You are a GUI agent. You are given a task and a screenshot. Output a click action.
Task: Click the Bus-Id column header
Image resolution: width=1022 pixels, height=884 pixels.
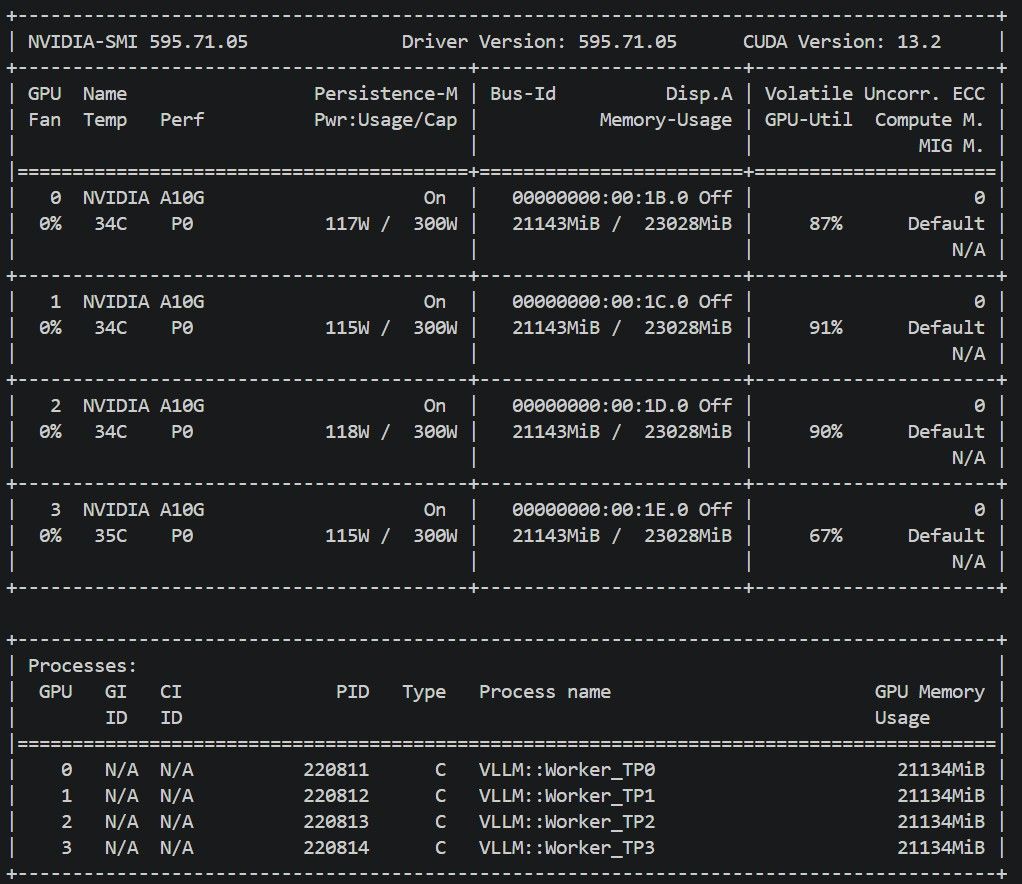pyautogui.click(x=523, y=94)
